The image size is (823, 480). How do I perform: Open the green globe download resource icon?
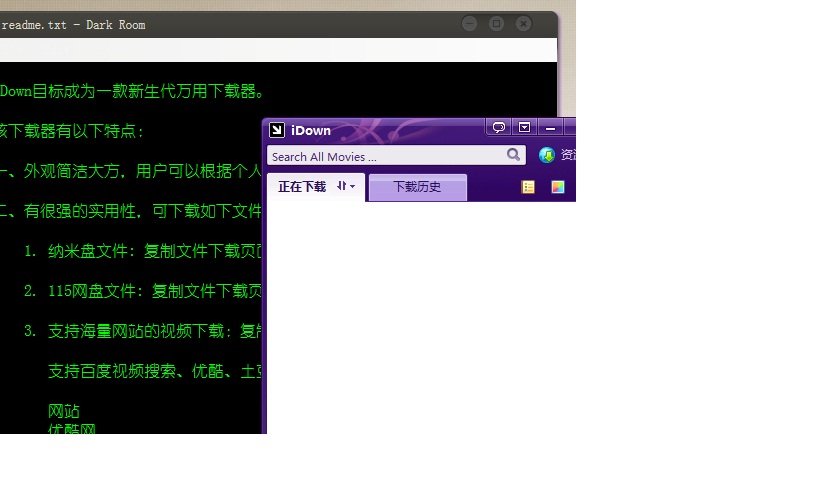547,155
